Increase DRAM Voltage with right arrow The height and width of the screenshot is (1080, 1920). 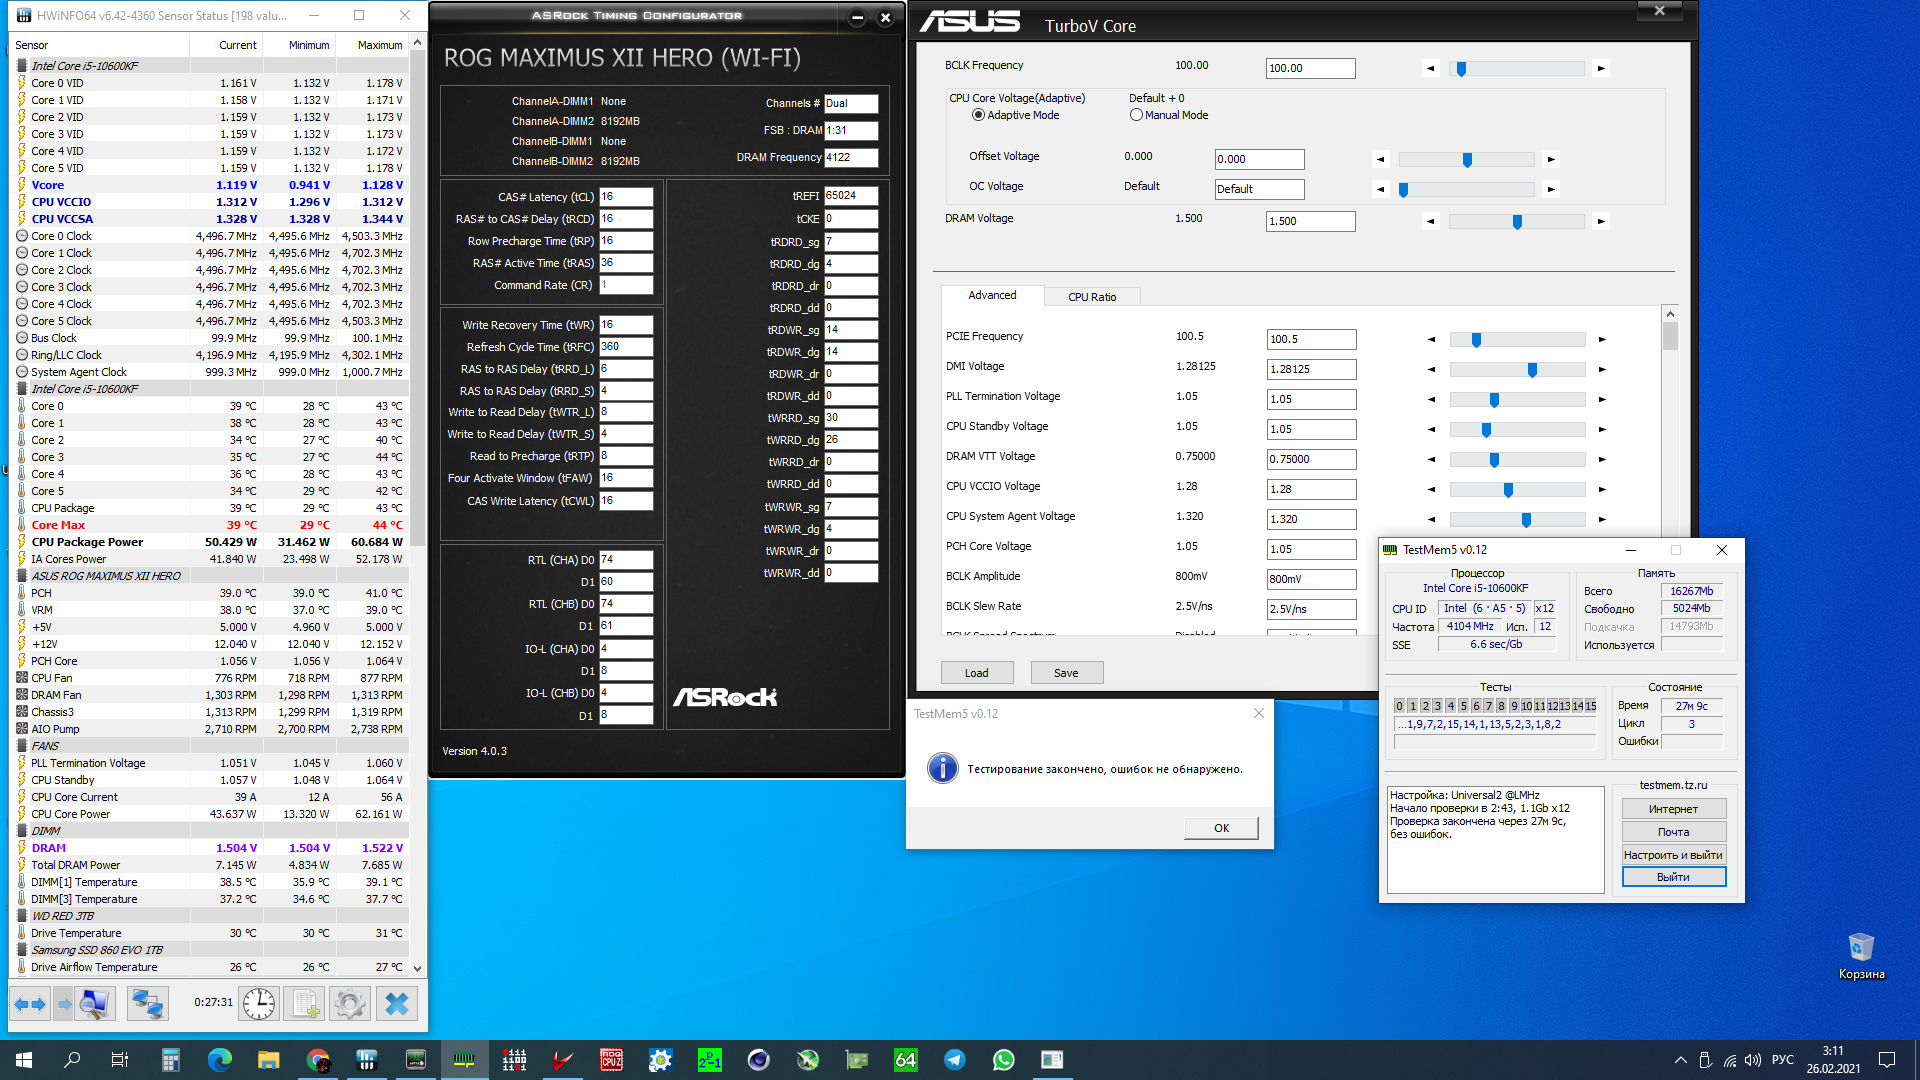pyautogui.click(x=1601, y=221)
